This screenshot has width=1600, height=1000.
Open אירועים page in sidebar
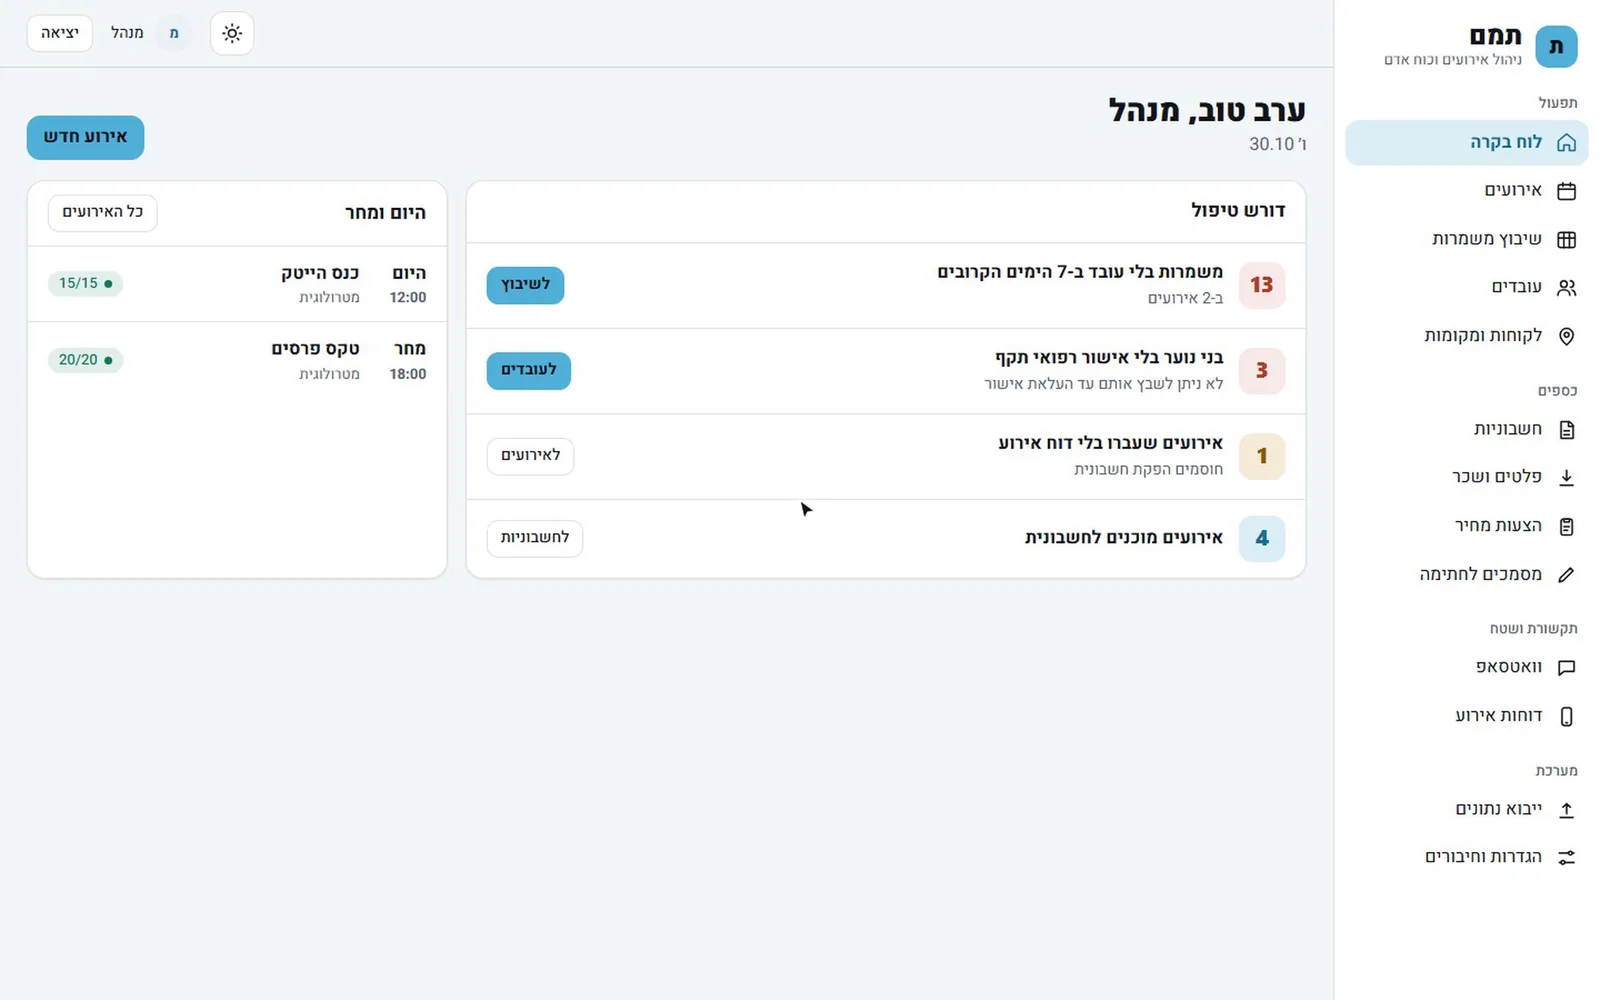[x=1466, y=191]
